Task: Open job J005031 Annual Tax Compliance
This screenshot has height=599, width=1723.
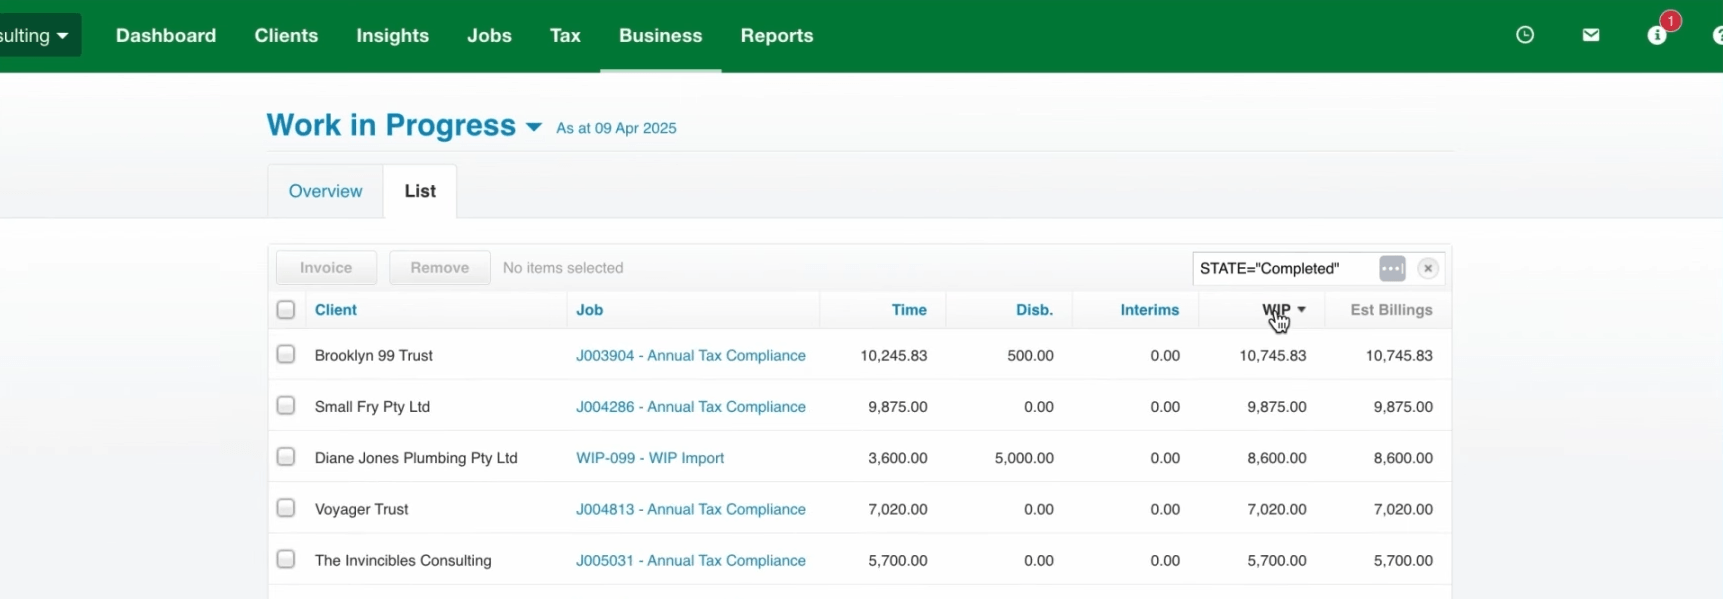Action: click(691, 560)
